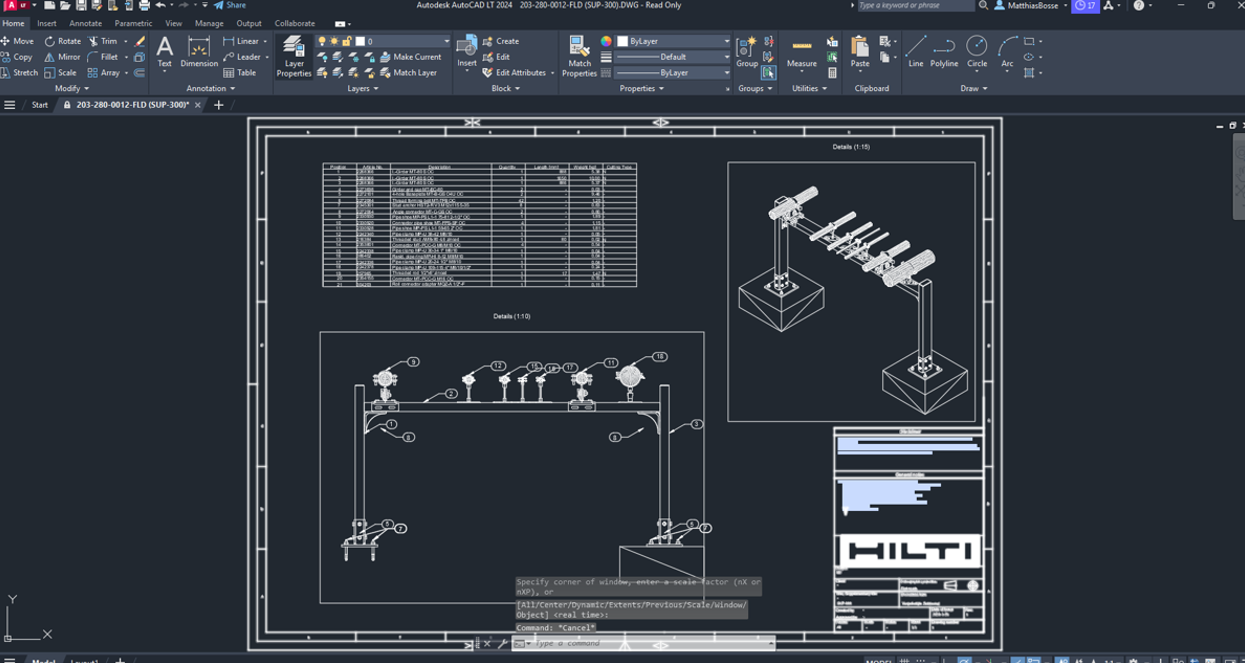Switch to the Annotate ribbon tab

[85, 23]
